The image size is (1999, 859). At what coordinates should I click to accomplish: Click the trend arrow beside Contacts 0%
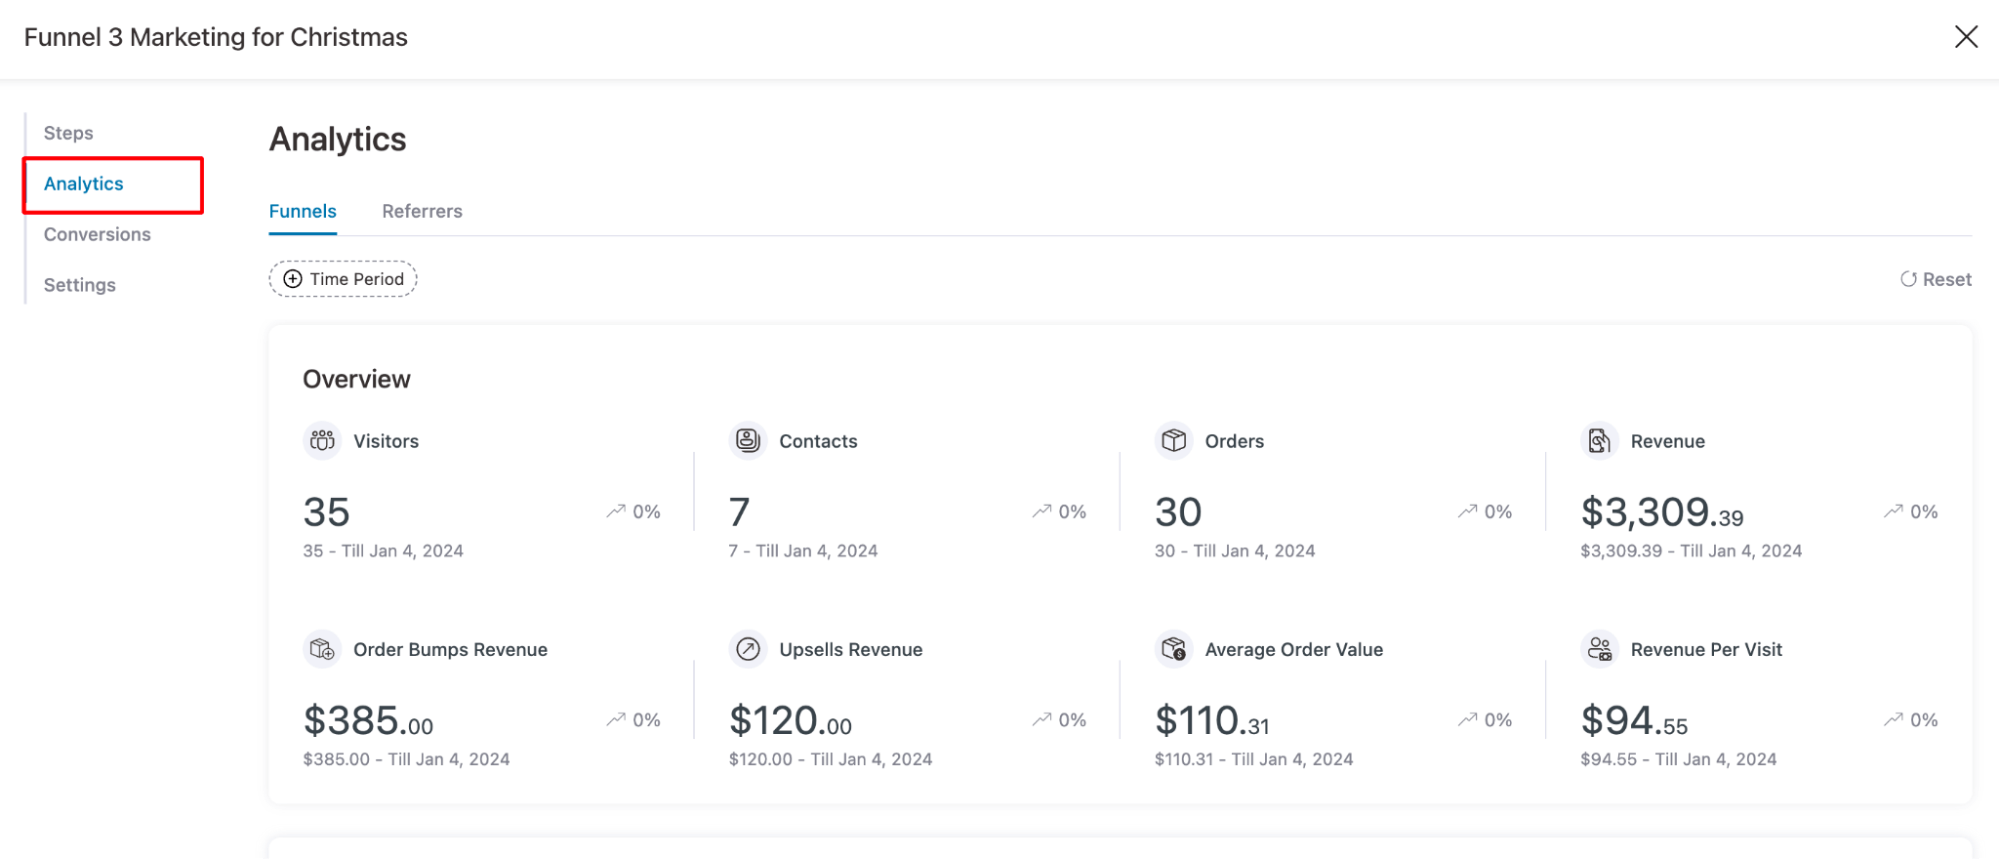pos(1042,511)
